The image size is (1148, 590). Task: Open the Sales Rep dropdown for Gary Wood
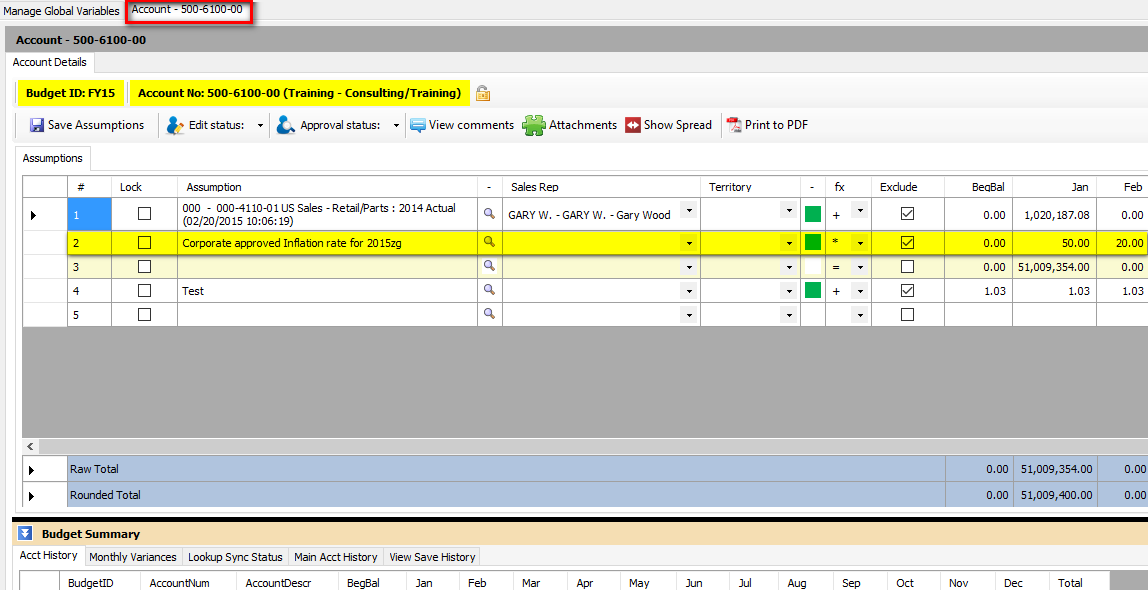pos(689,211)
